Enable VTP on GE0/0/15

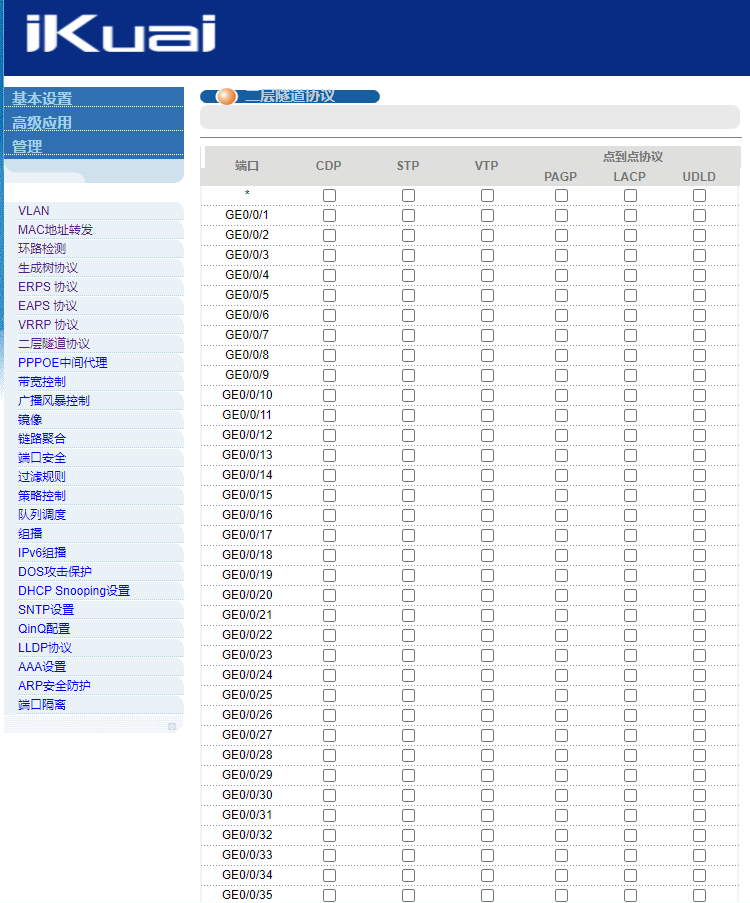click(x=487, y=495)
